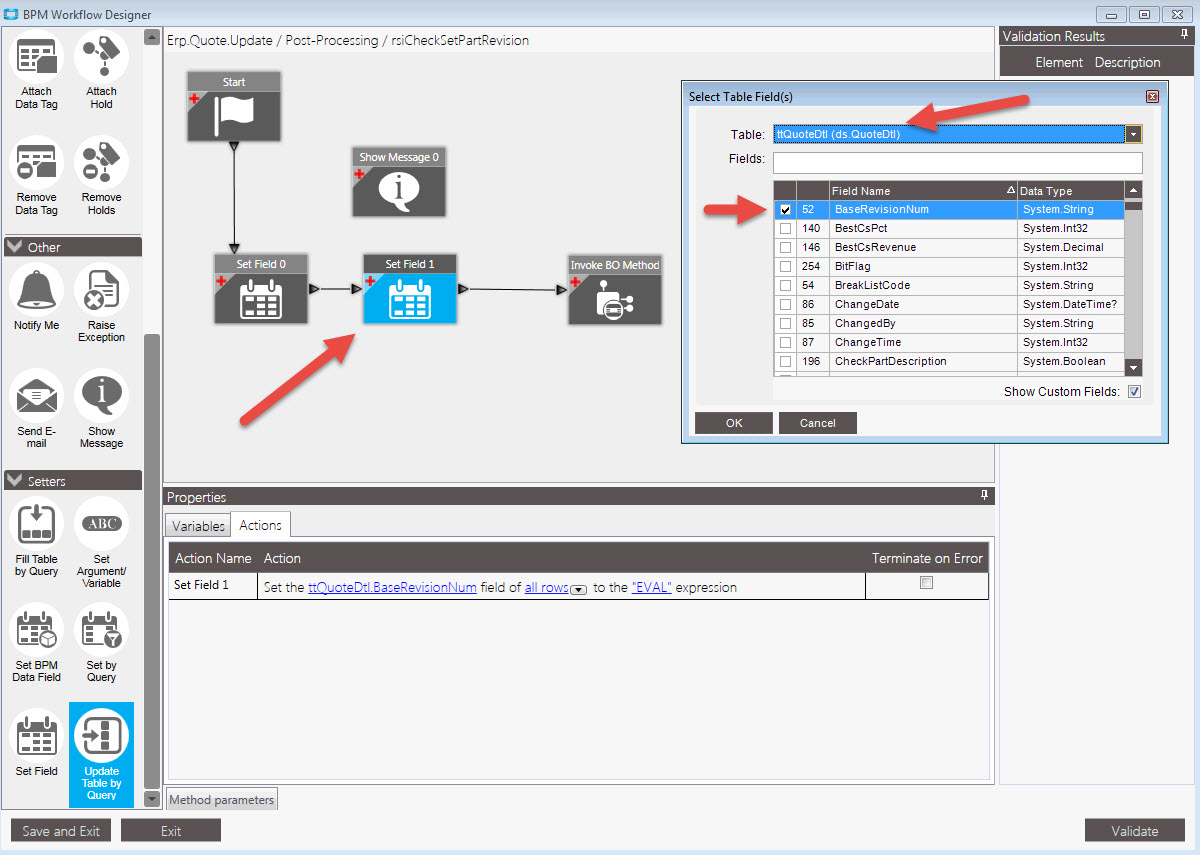This screenshot has height=855, width=1200.
Task: Collapse the Other palette section
Action: pyautogui.click(x=14, y=247)
